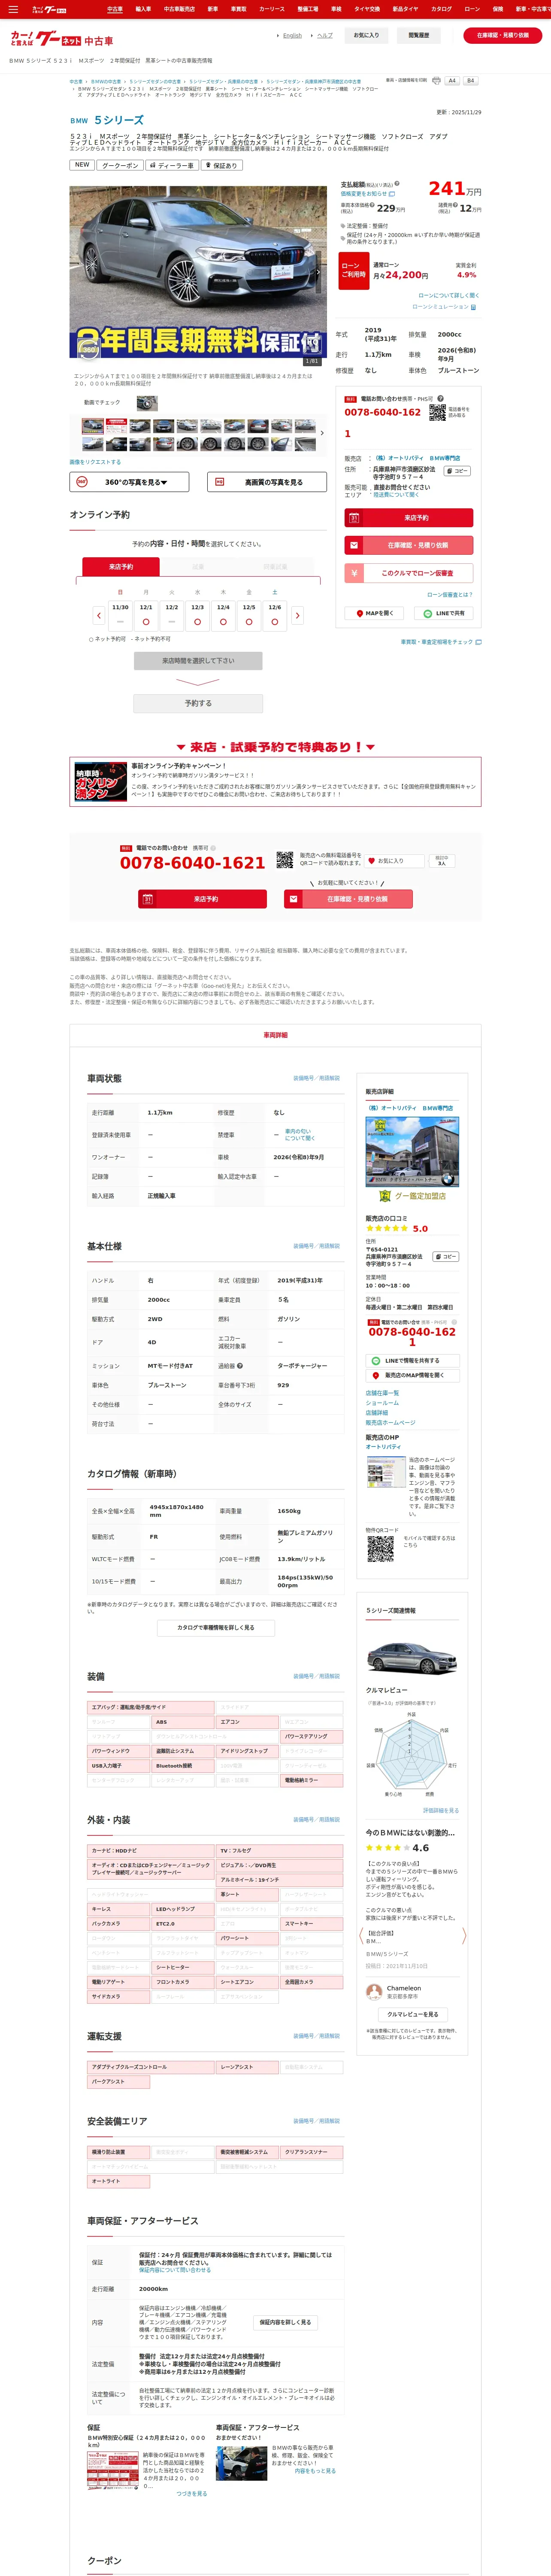Show next car review arrow

coord(464,1935)
